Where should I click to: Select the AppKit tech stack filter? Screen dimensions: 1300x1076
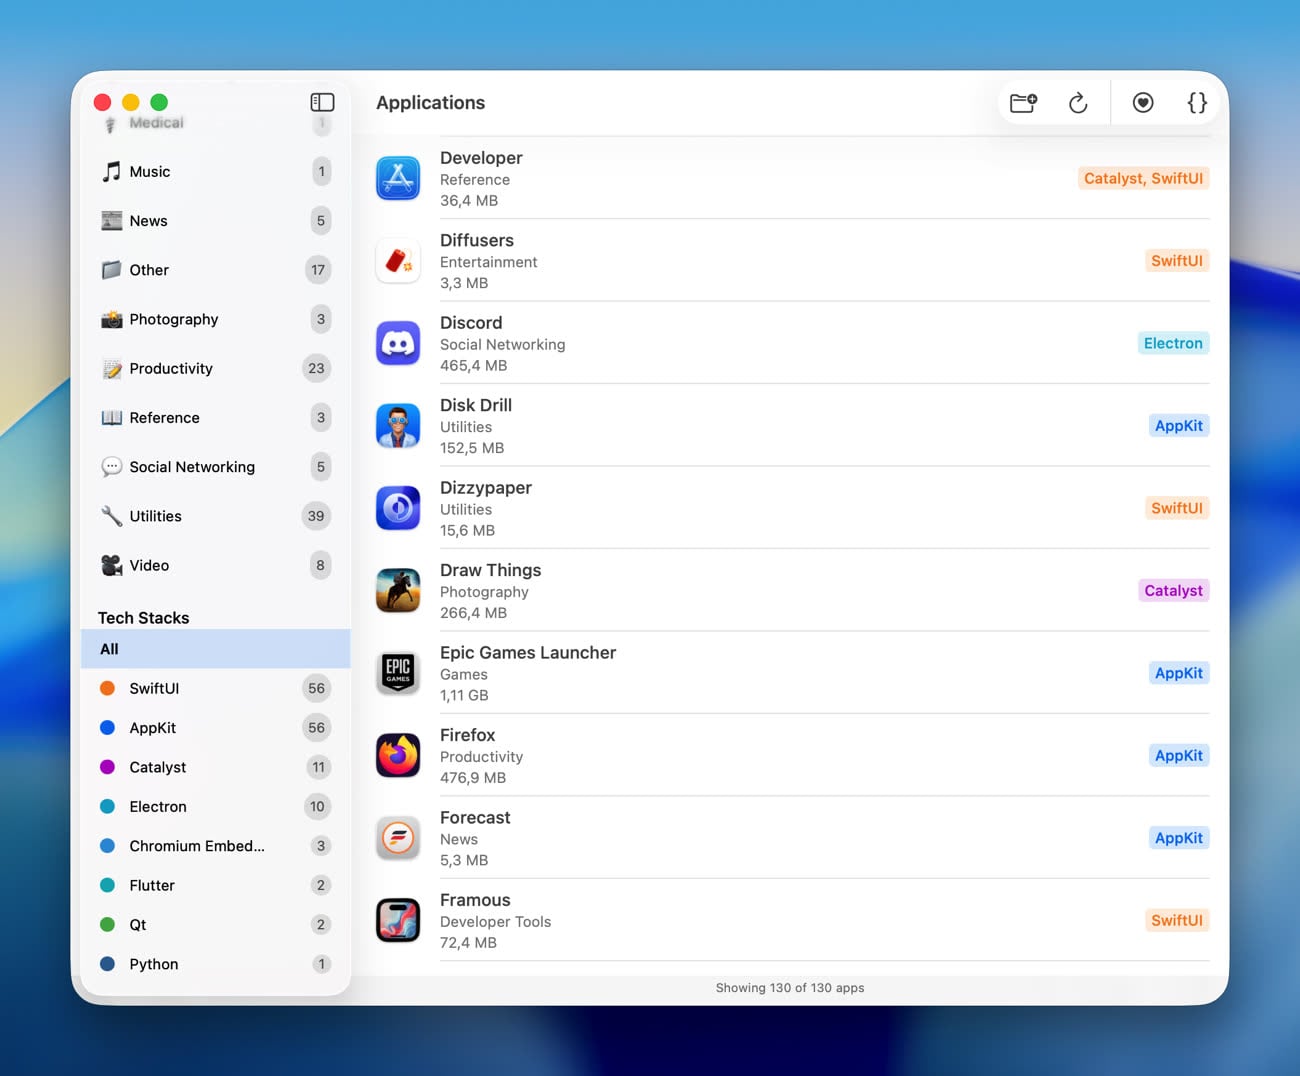152,727
